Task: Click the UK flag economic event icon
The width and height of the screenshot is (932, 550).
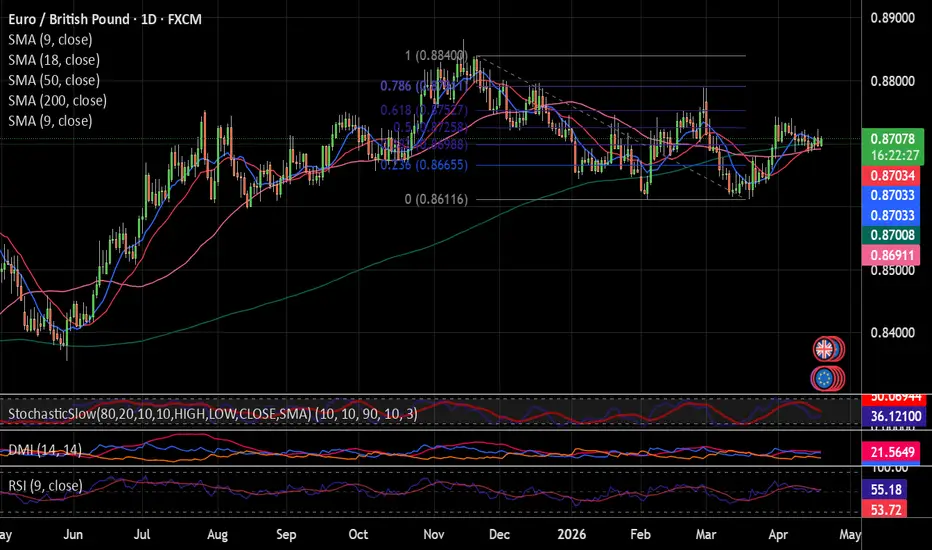Action: pyautogui.click(x=824, y=350)
